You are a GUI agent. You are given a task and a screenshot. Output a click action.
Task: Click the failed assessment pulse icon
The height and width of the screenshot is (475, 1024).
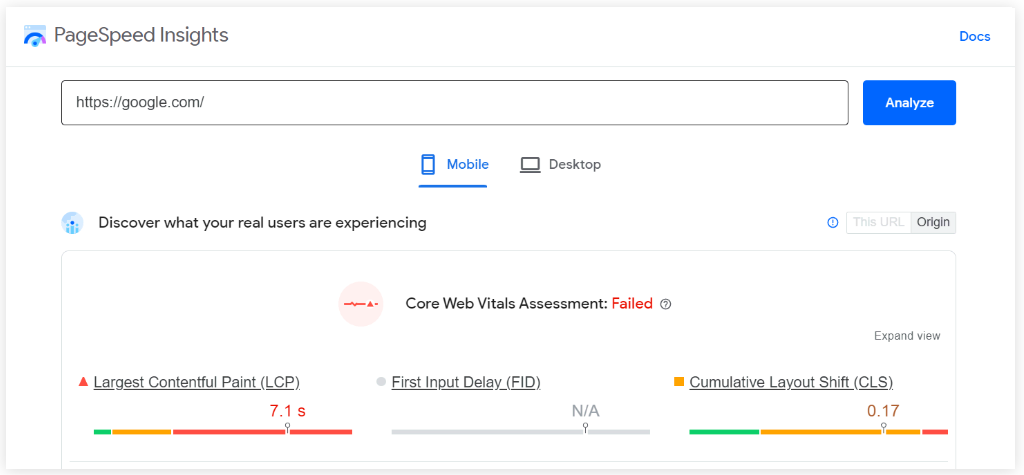point(360,304)
